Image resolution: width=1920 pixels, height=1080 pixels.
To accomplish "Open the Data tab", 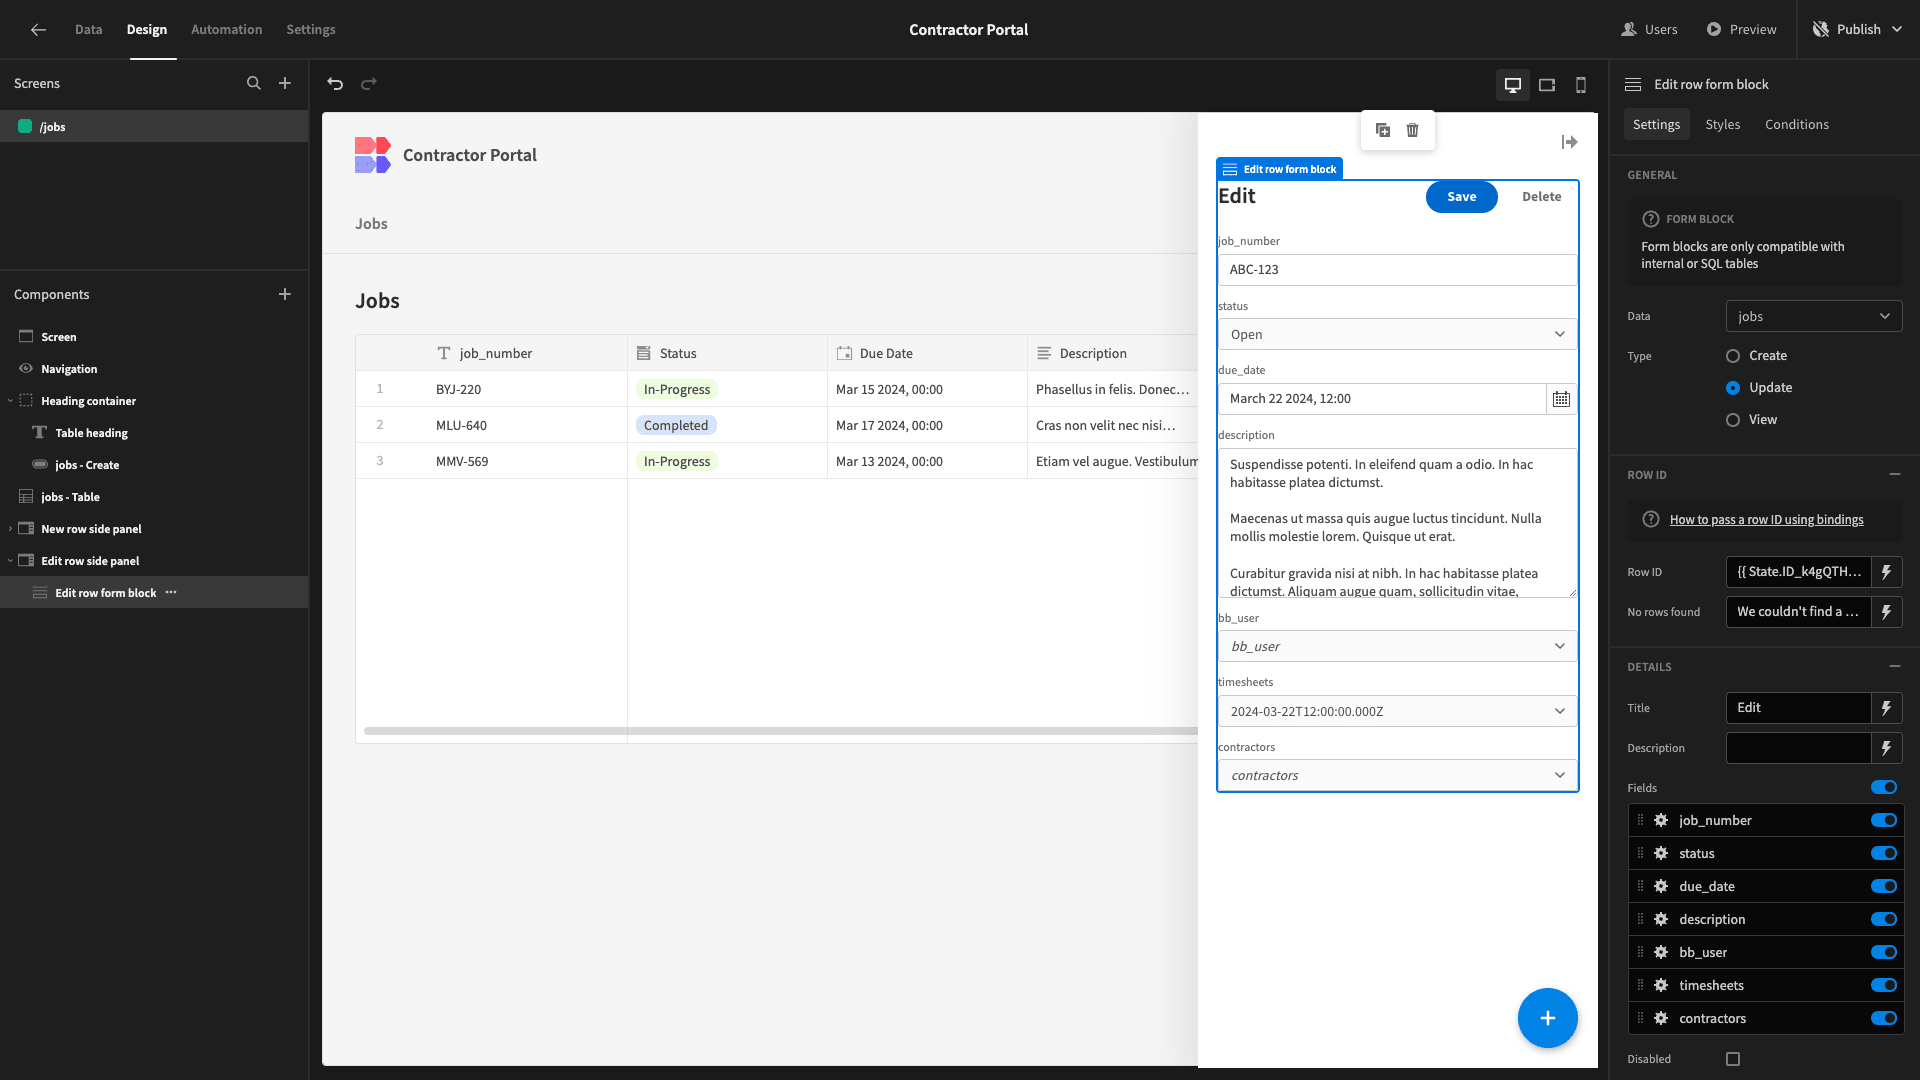I will click(x=88, y=30).
